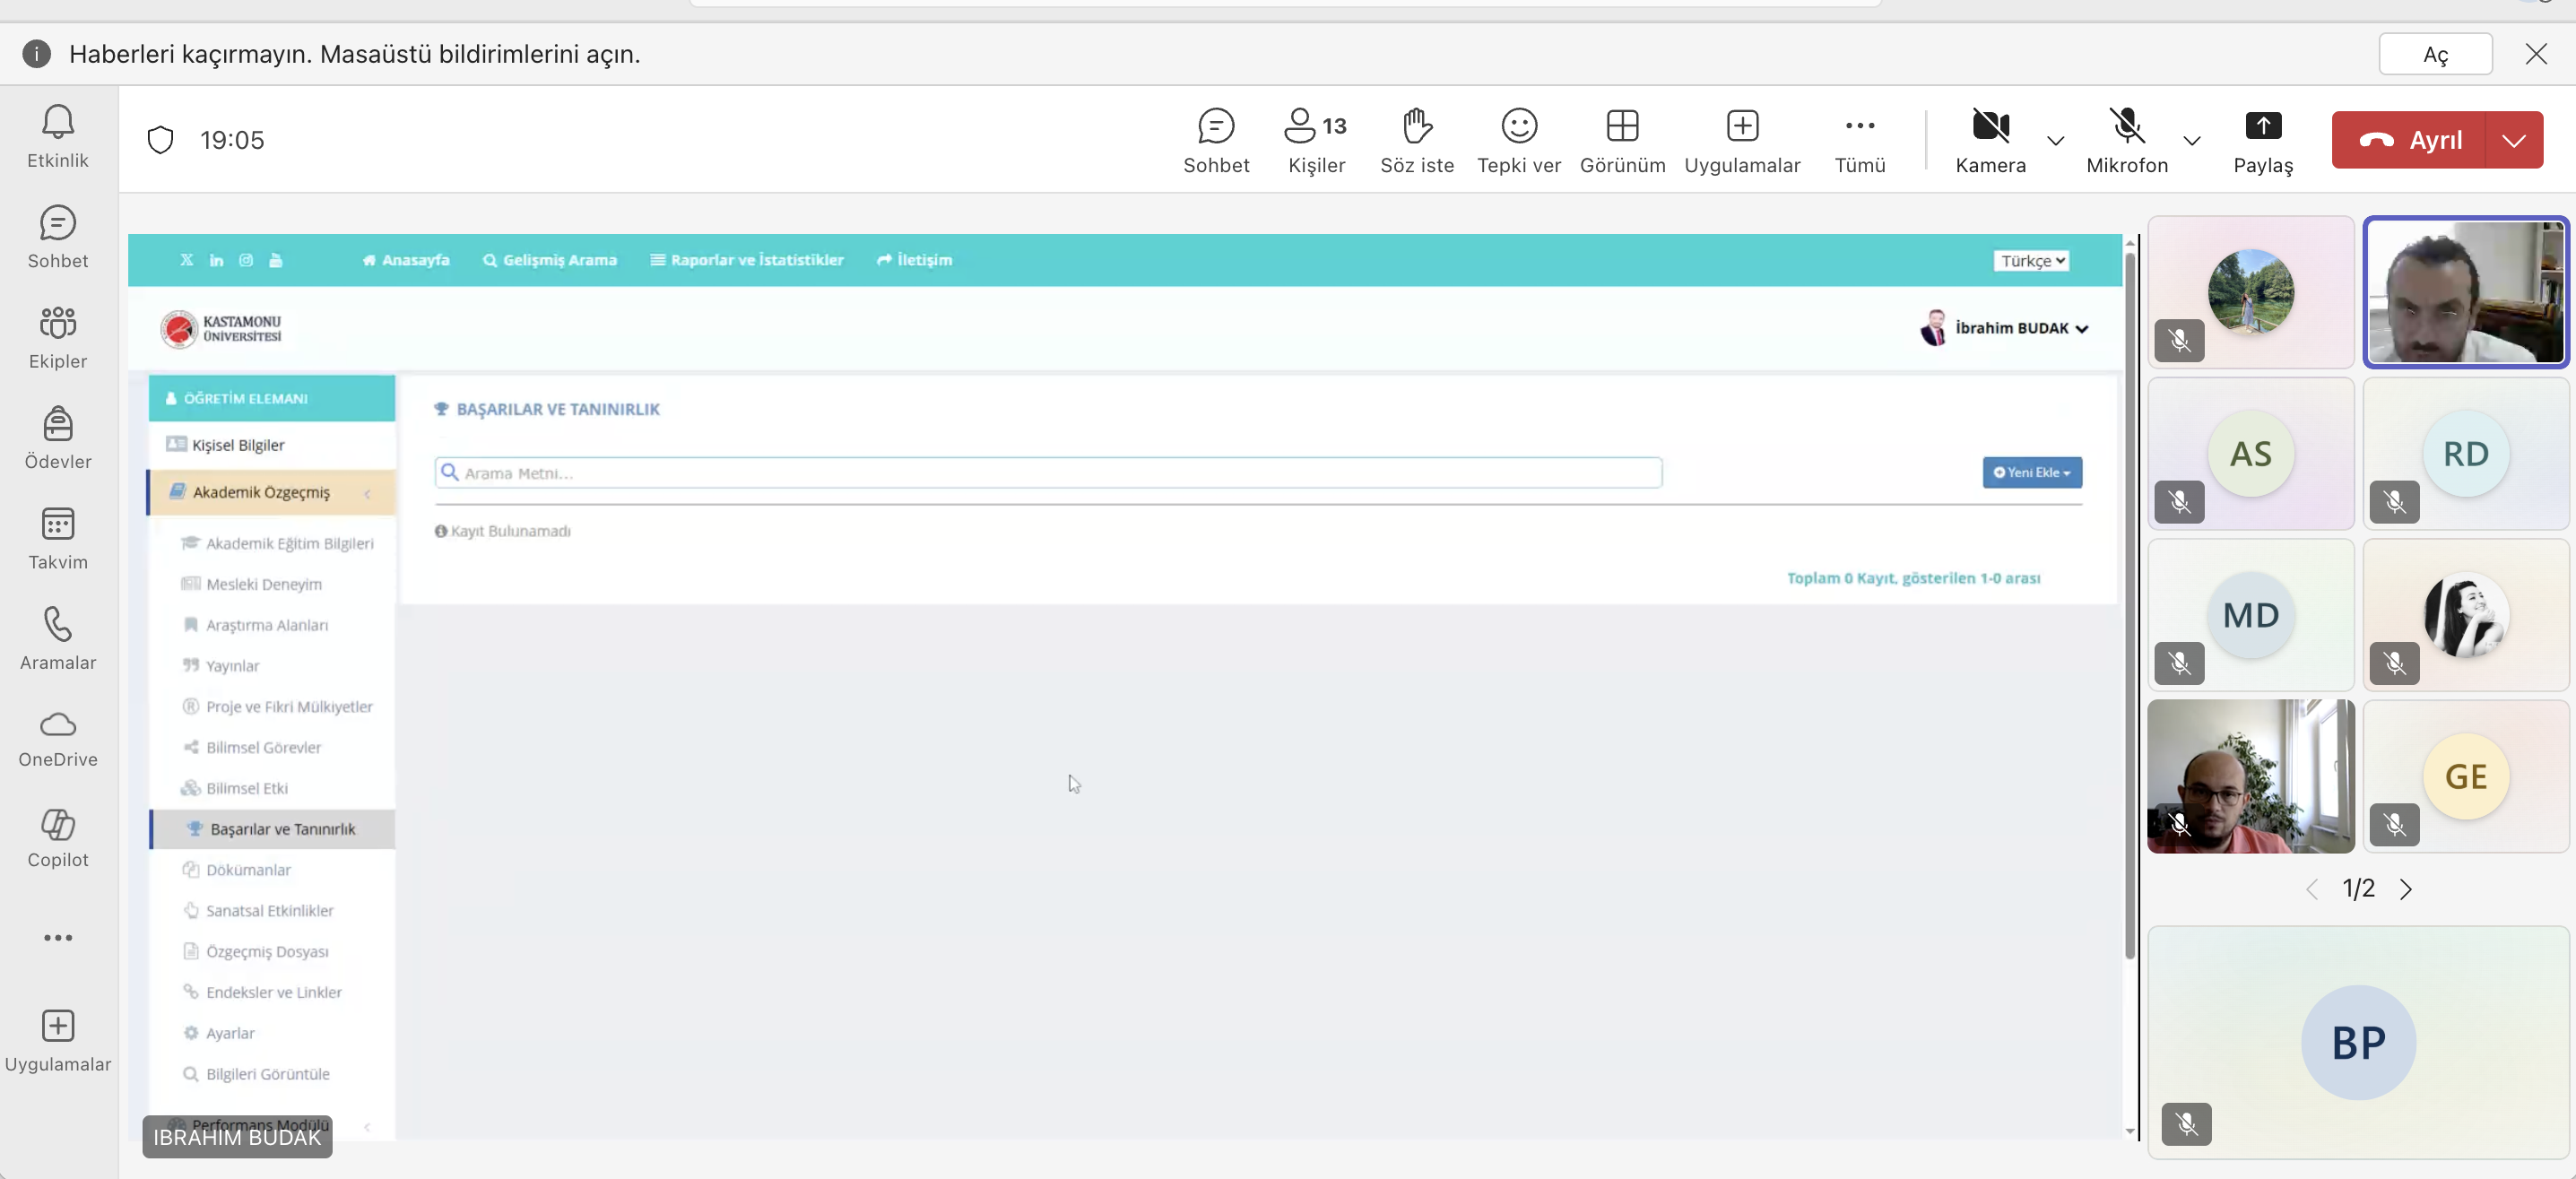2576x1179 pixels.
Task: Open OneDrive from the sidebar
Action: pos(58,739)
